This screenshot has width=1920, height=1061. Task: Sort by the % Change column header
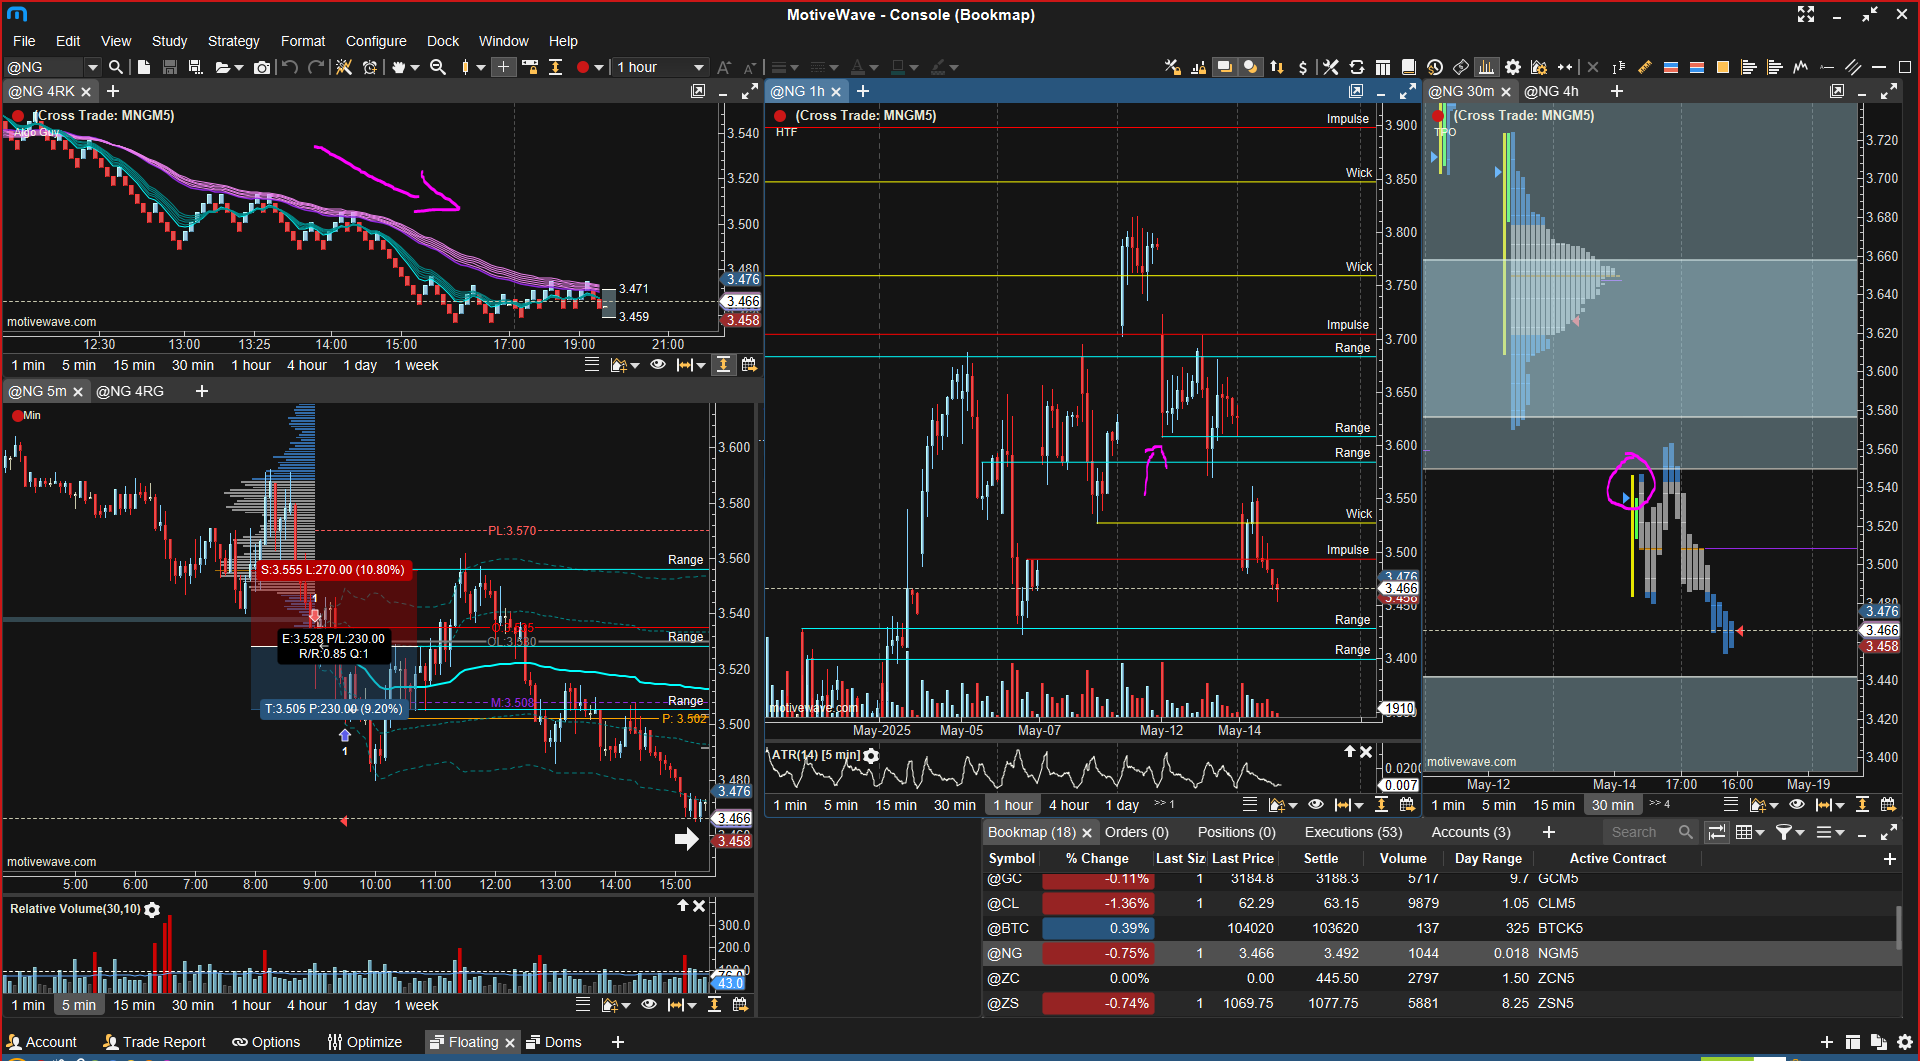tap(1097, 858)
